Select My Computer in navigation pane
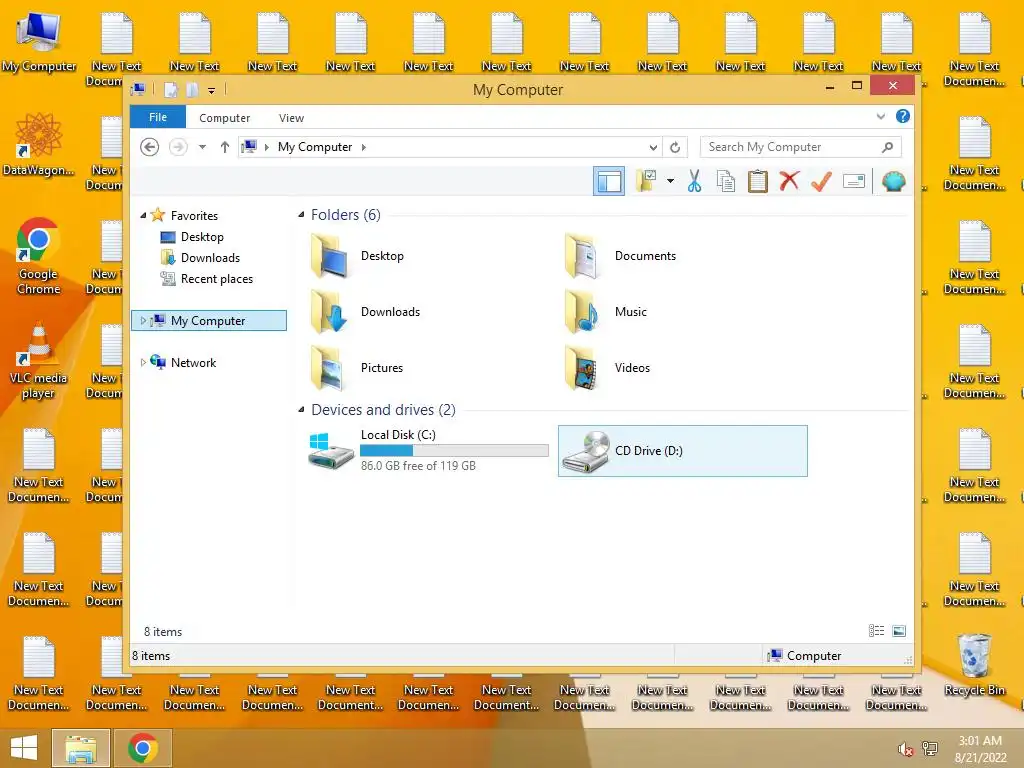 (x=208, y=321)
